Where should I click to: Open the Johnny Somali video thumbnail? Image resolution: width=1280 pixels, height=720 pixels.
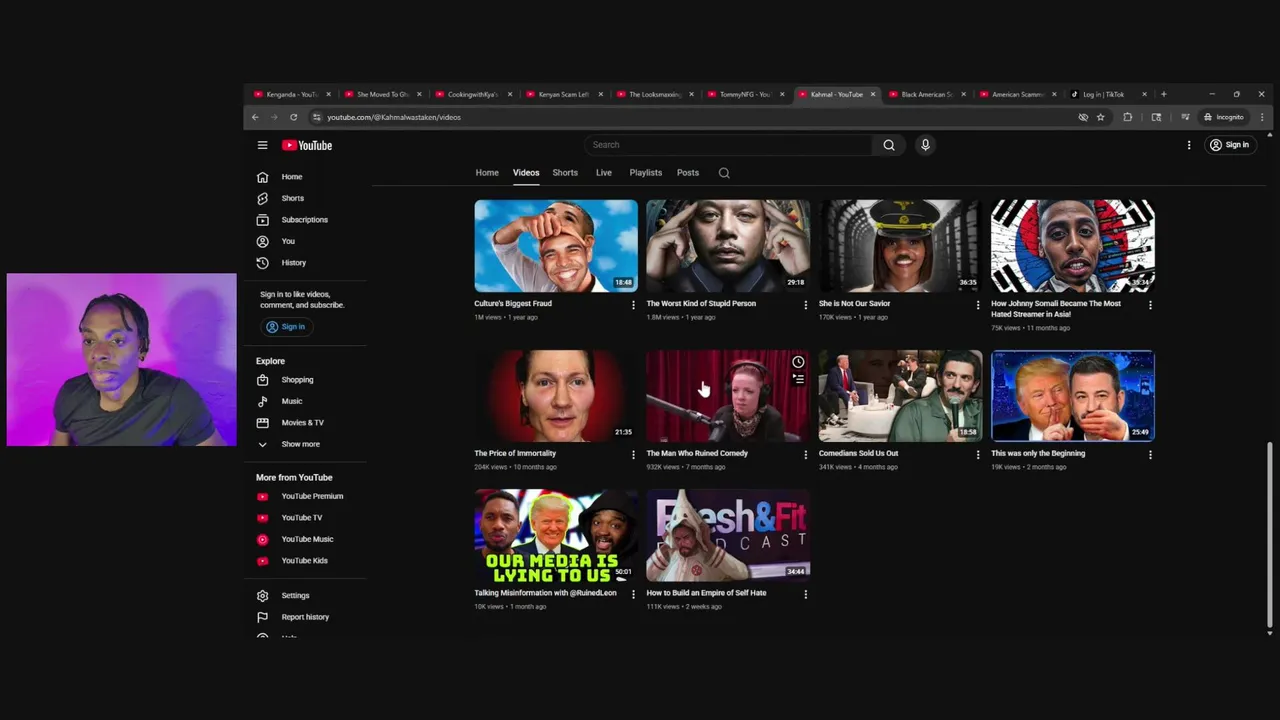[x=1073, y=246]
